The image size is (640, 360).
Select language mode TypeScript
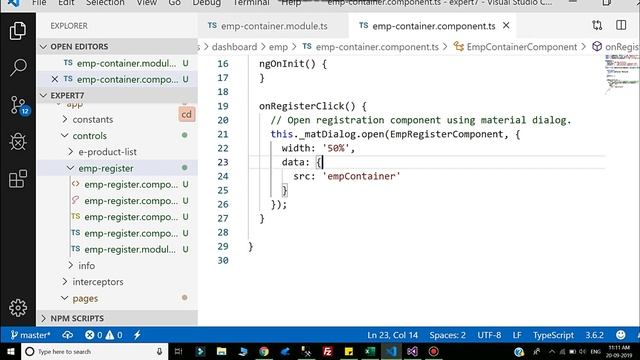553,335
